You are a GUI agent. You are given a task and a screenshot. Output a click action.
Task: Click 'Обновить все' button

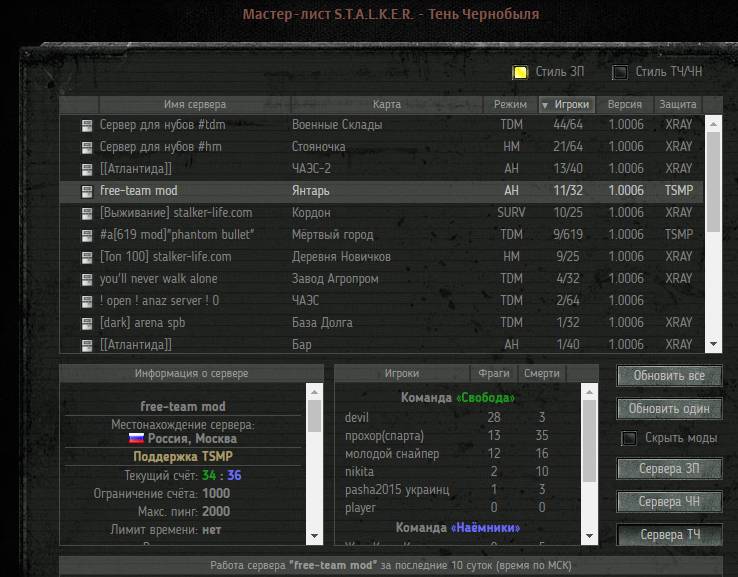pyautogui.click(x=669, y=376)
